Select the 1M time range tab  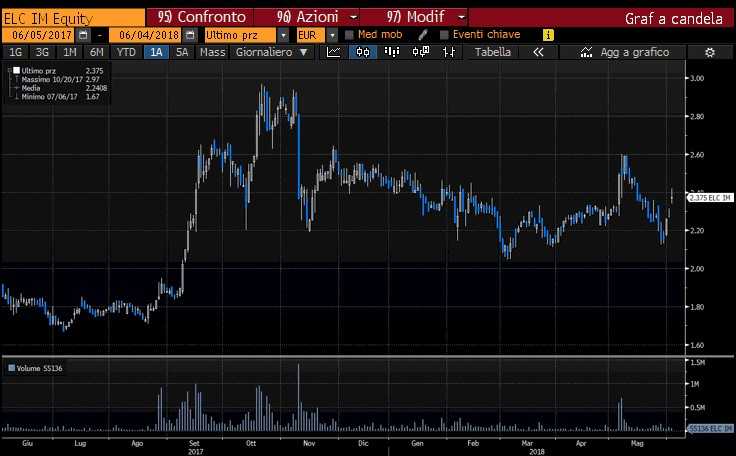[x=69, y=52]
